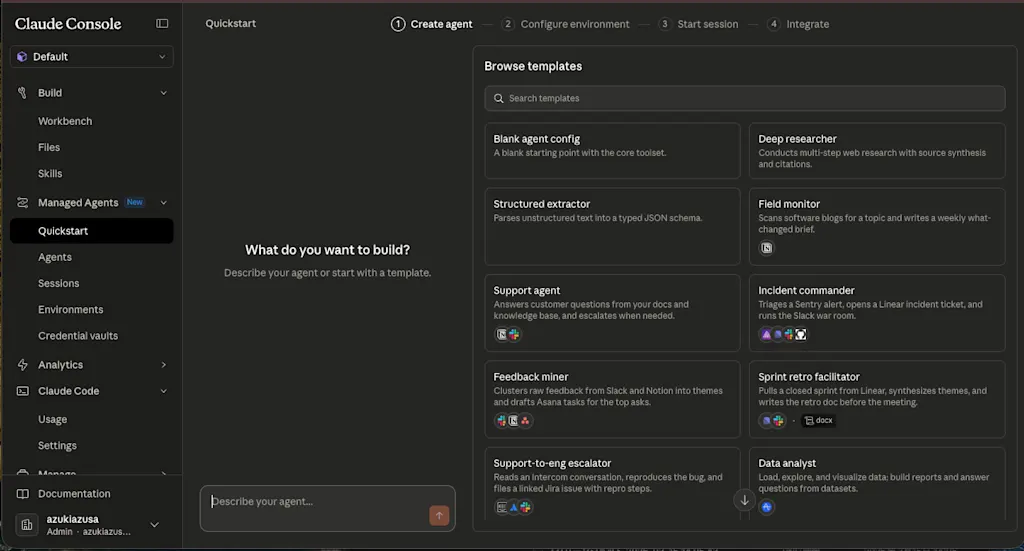Open the azukiazusa account menu chevron
1024x551 pixels.
(155, 524)
